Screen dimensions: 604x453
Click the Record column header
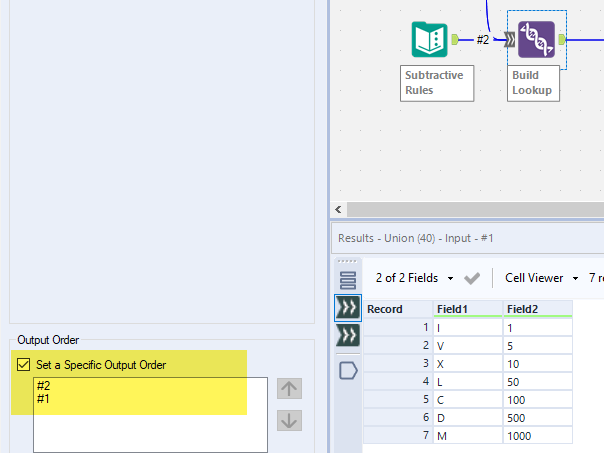tap(398, 309)
